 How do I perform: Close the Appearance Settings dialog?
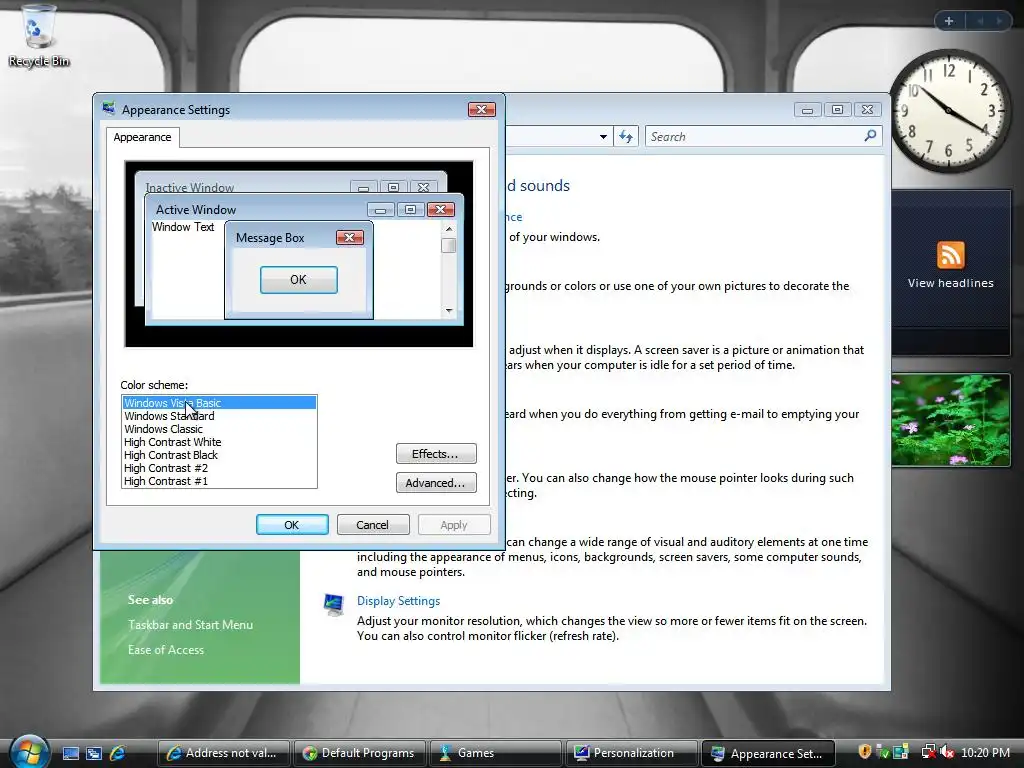(x=482, y=109)
